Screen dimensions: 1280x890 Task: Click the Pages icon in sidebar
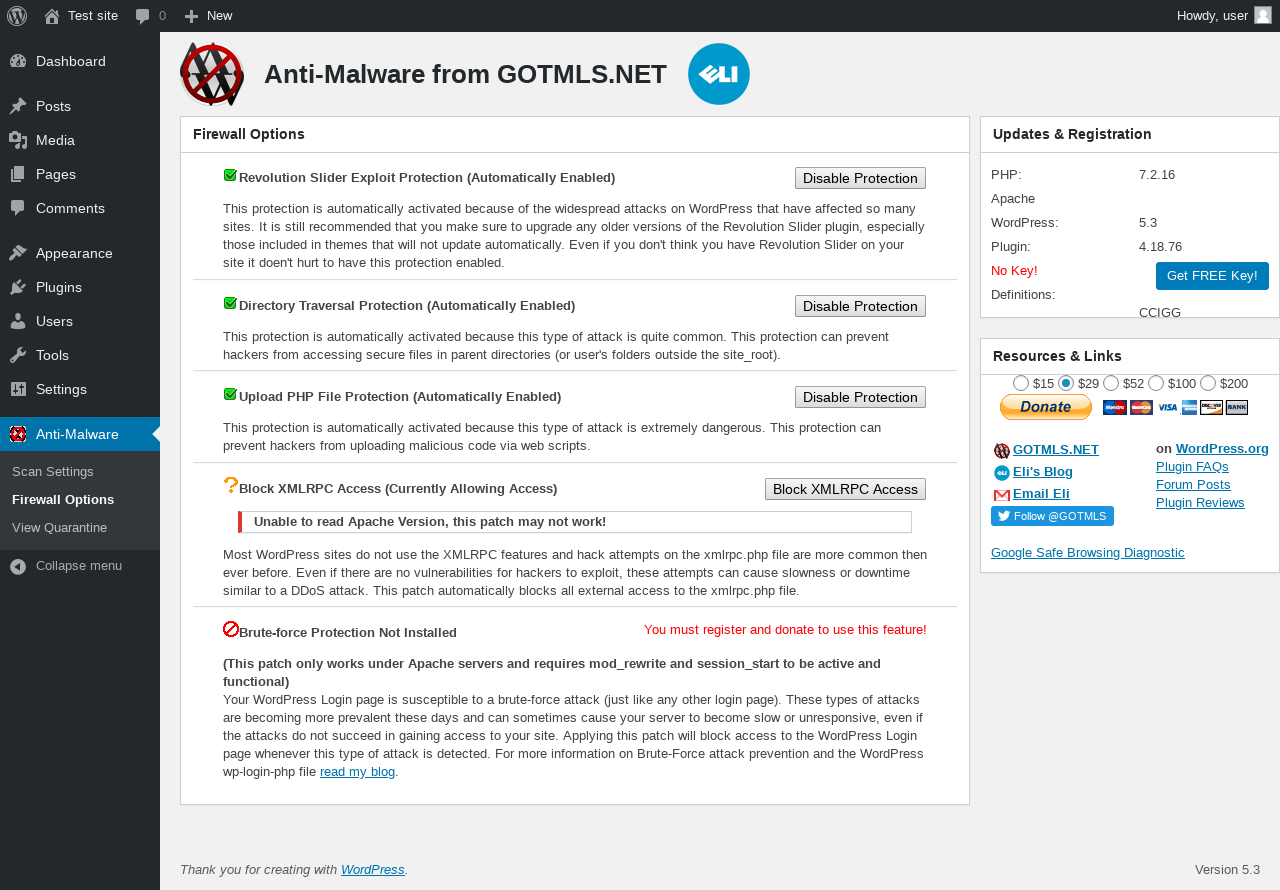click(x=18, y=174)
